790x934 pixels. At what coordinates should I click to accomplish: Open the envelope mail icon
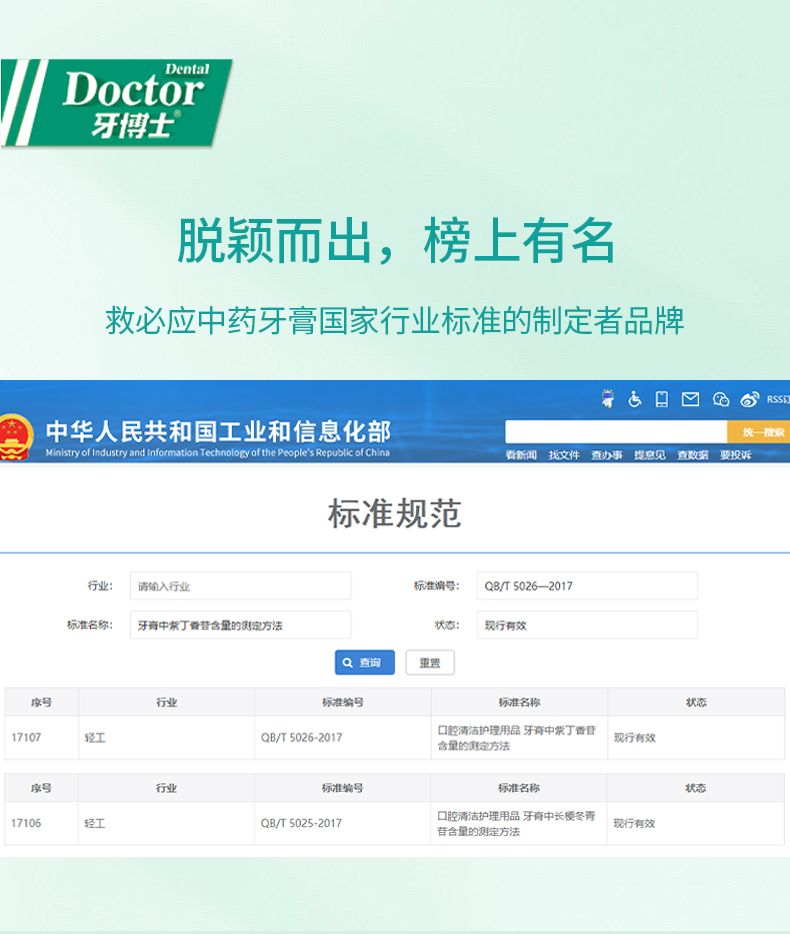pos(690,399)
